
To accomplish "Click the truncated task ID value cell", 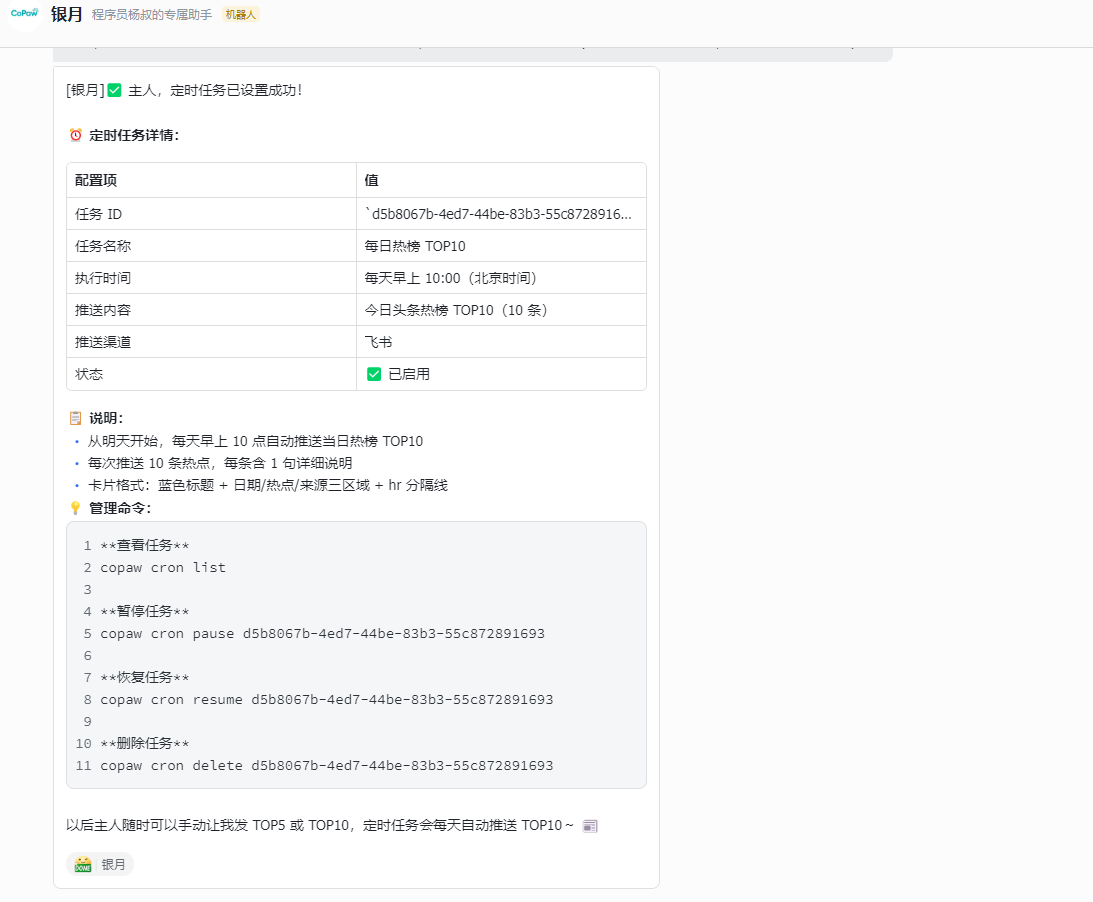I will coord(501,214).
